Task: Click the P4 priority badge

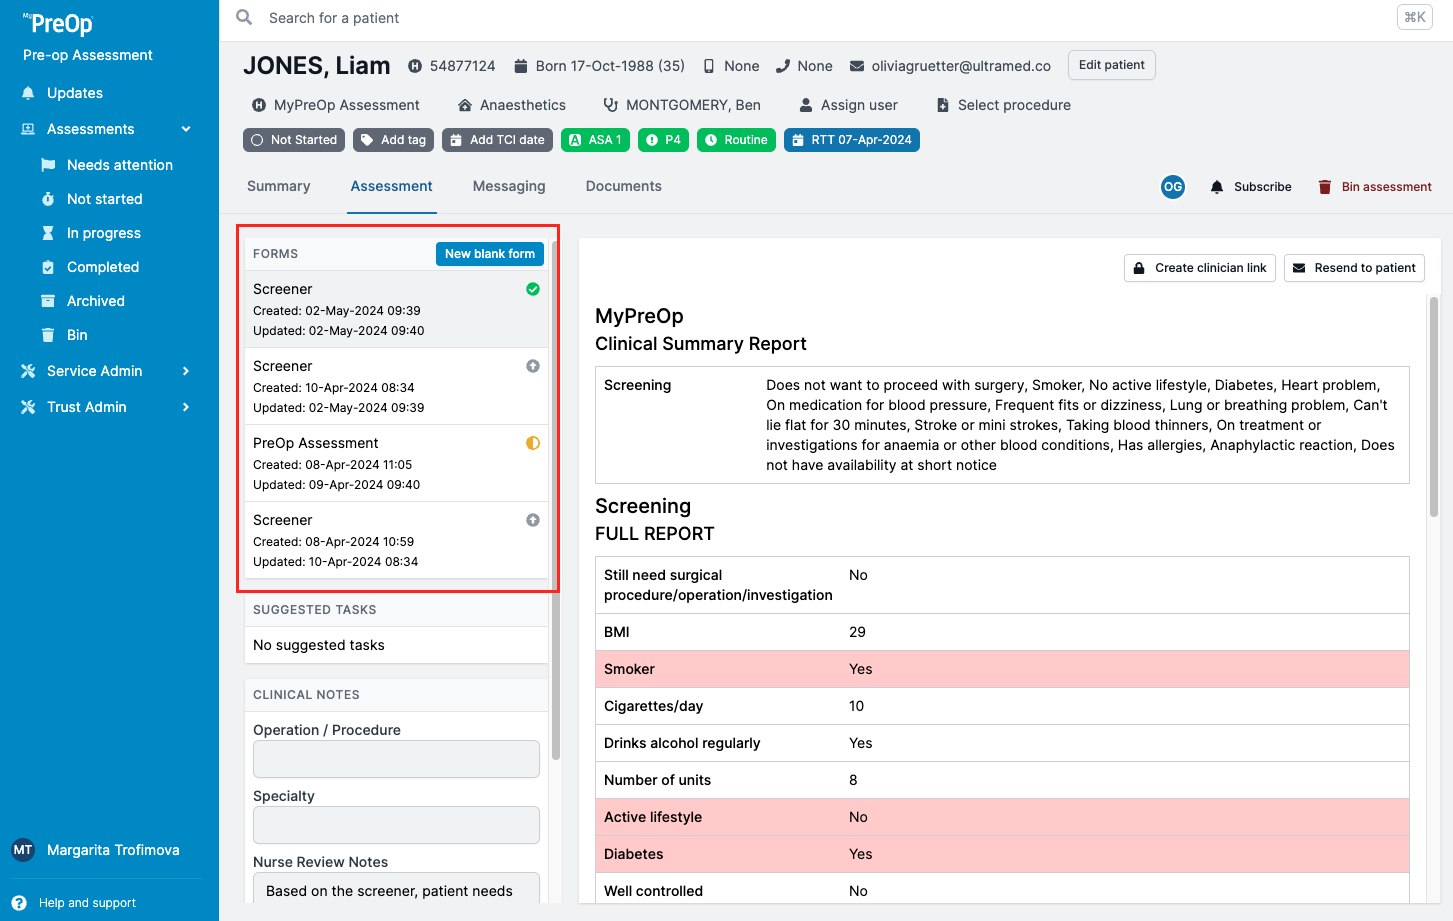Action: [x=663, y=140]
